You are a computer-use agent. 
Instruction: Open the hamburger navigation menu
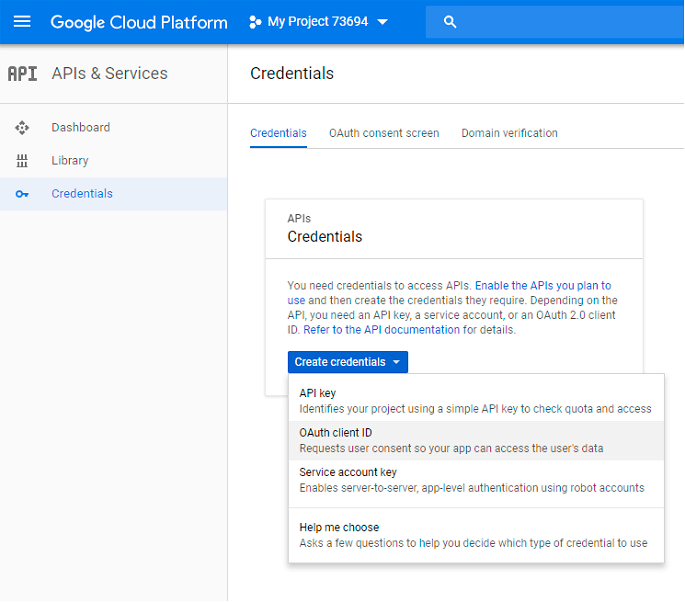point(22,21)
